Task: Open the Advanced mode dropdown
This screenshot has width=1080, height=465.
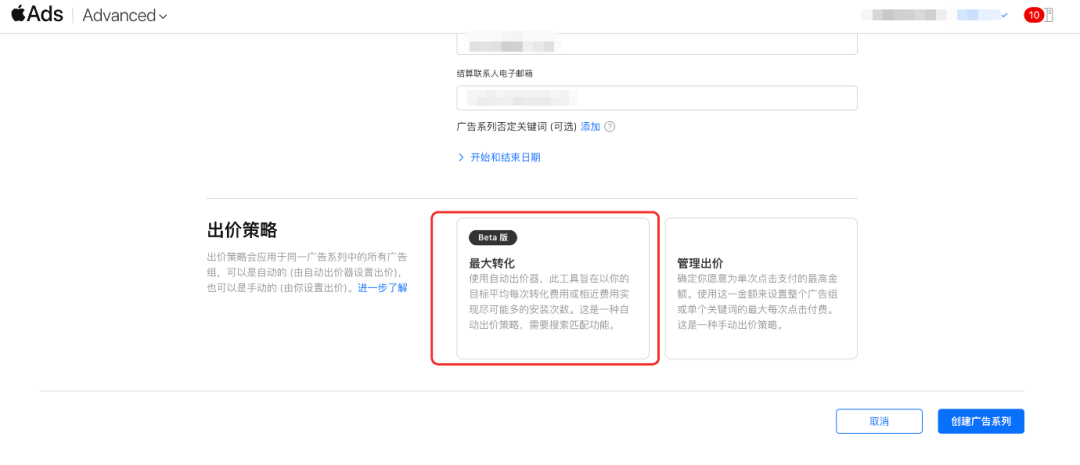Action: (x=125, y=15)
